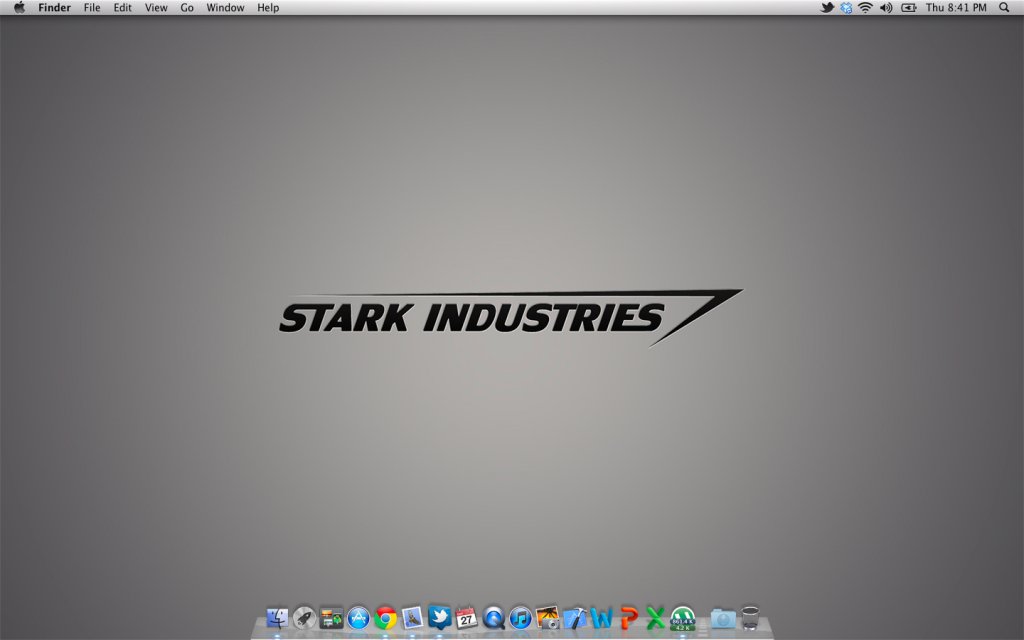Screen dimensions: 1024x640
Task: Open the Window menu
Action: [x=225, y=8]
